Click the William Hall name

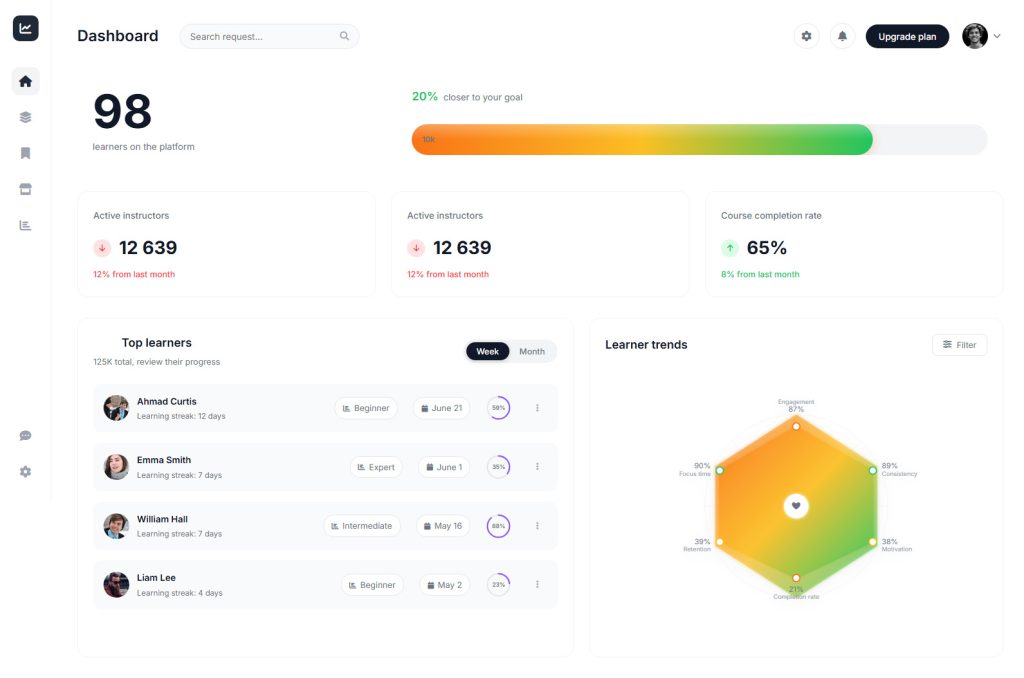[162, 519]
